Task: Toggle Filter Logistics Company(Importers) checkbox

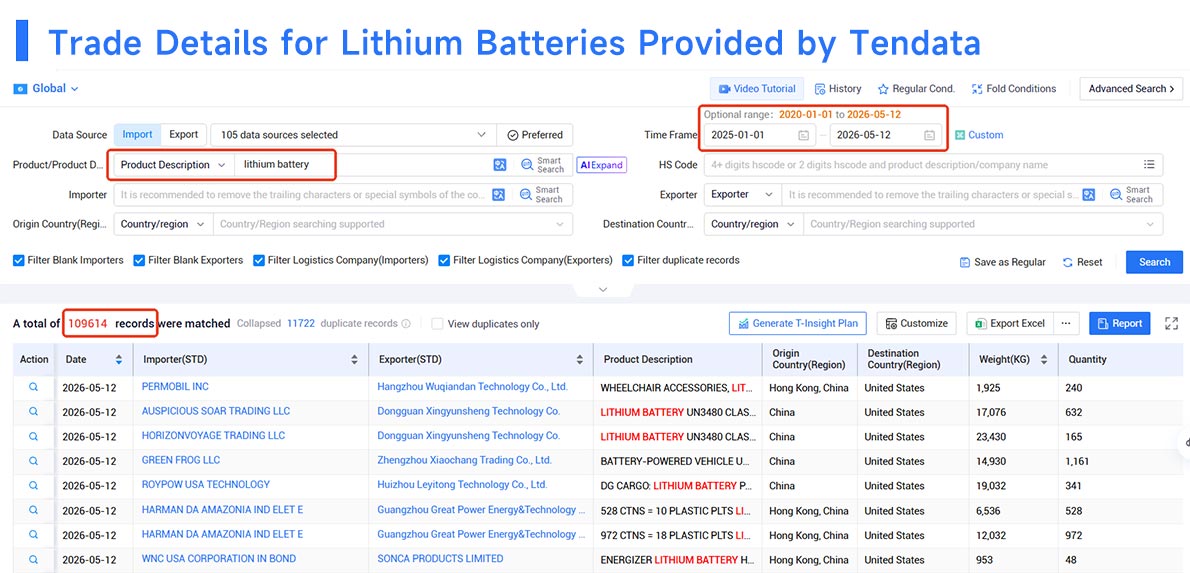Action: pyautogui.click(x=260, y=260)
